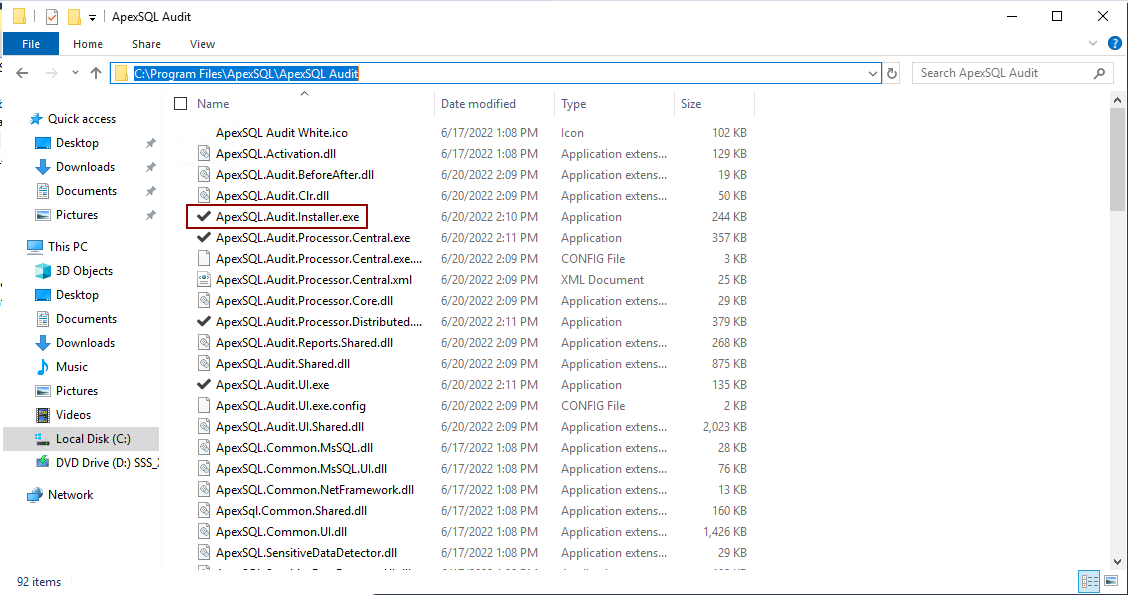Screen dimensions: 1128x595
Task: Select the file "ApexSQL.Audit.Reports.Shared.dll"
Action: 304,343
